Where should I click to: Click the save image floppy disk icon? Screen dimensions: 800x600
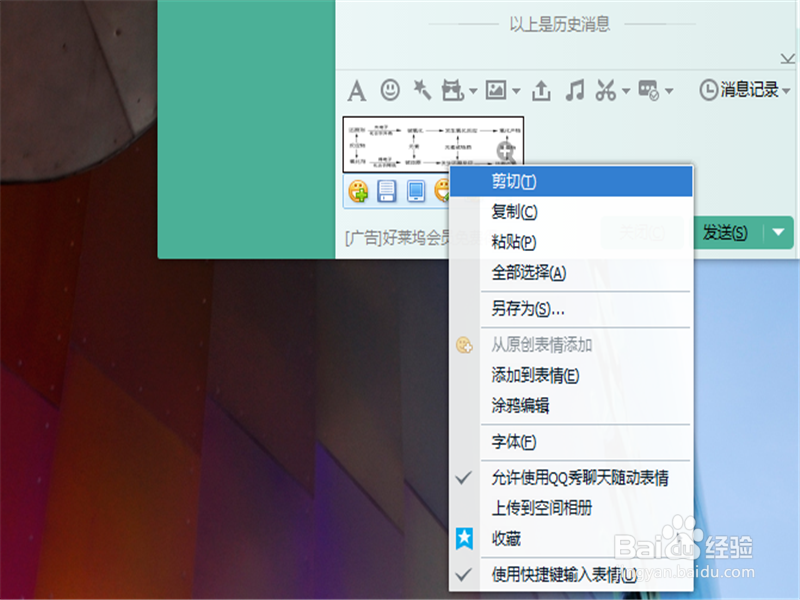pyautogui.click(x=387, y=191)
